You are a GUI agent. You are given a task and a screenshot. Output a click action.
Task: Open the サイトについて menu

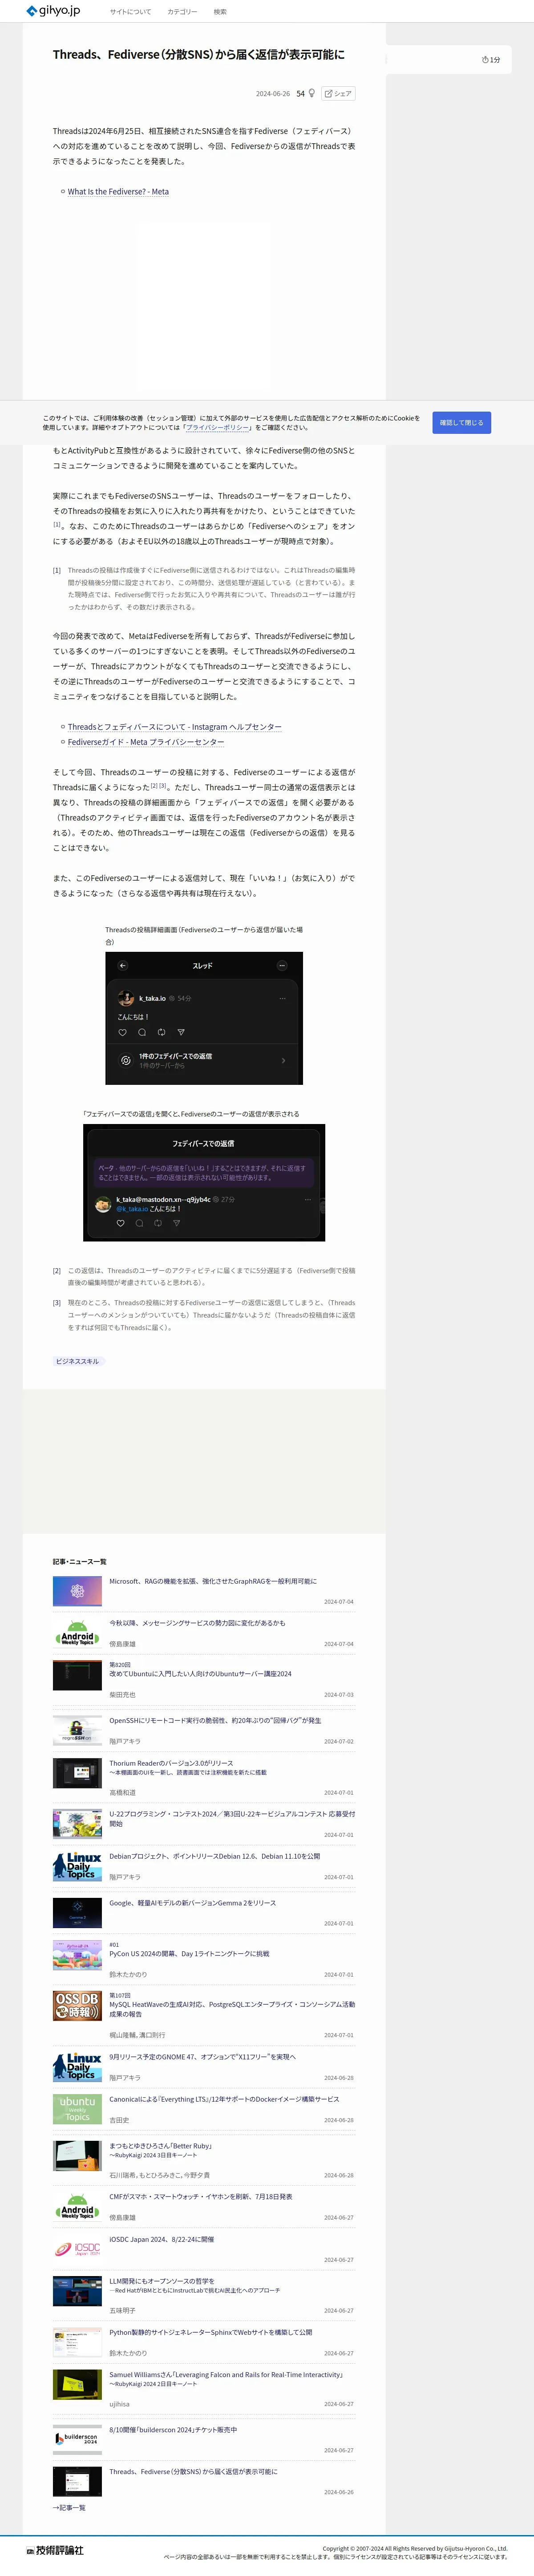pos(130,12)
